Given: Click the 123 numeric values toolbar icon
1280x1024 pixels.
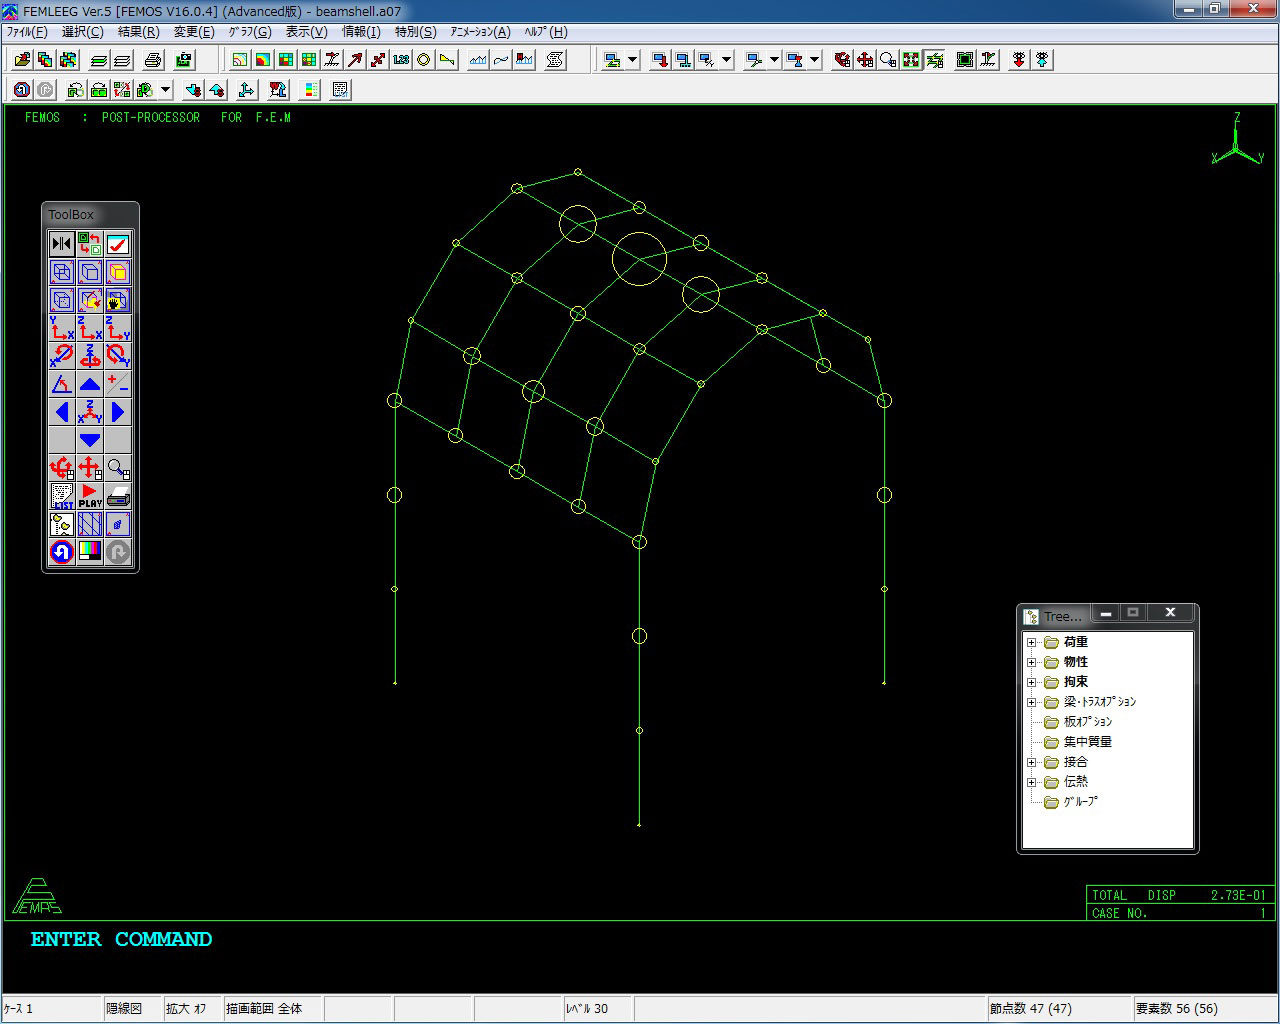Looking at the screenshot, I should [401, 60].
